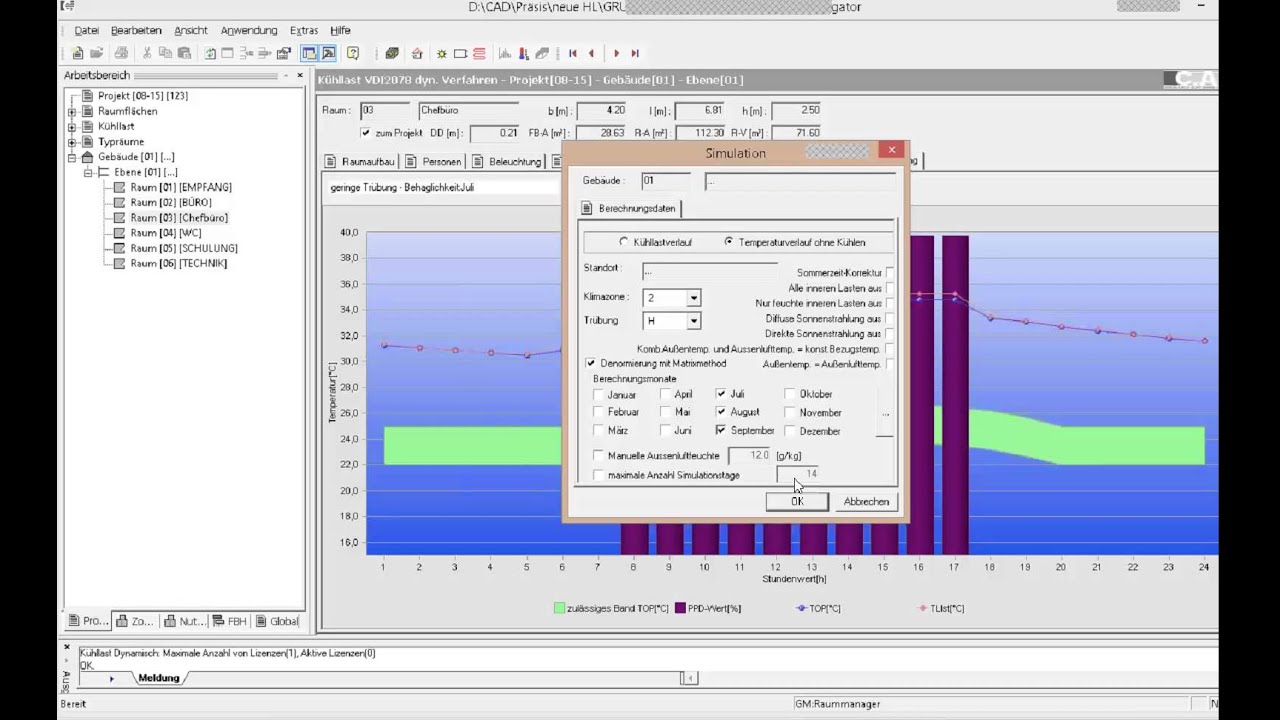
Task: Toggle Manuelle Aussenluftfeuchte checkbox
Action: pyautogui.click(x=598, y=456)
